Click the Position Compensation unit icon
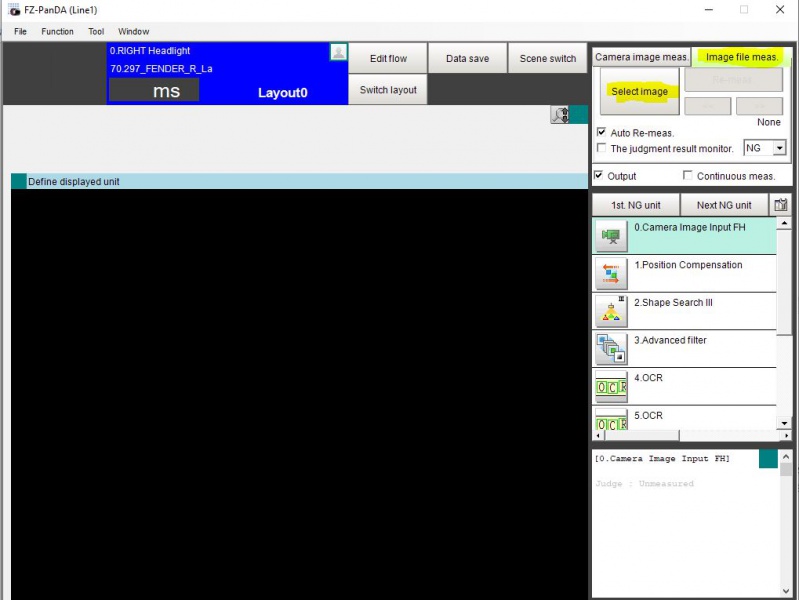Image resolution: width=799 pixels, height=600 pixels. click(611, 273)
